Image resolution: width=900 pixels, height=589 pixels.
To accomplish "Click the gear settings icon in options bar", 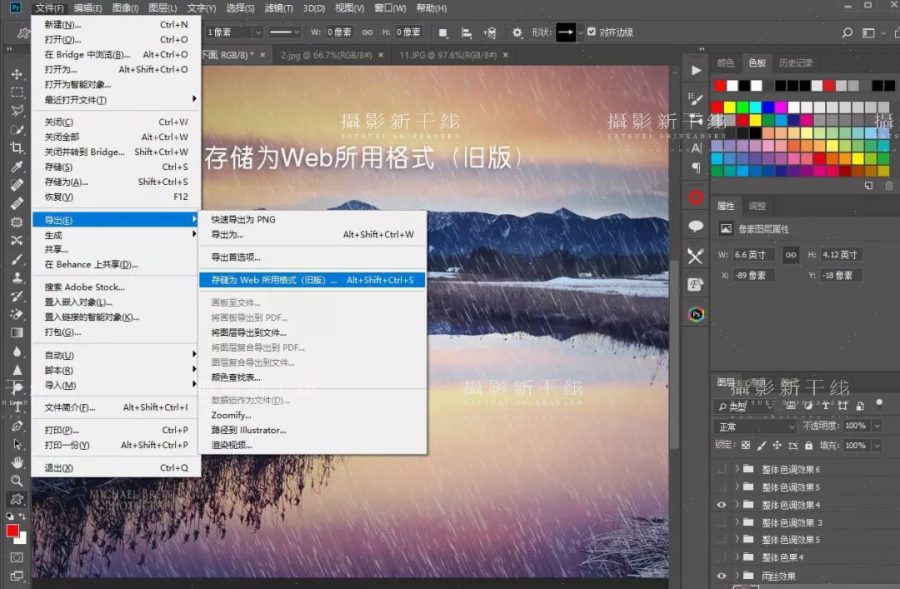I will pyautogui.click(x=517, y=33).
